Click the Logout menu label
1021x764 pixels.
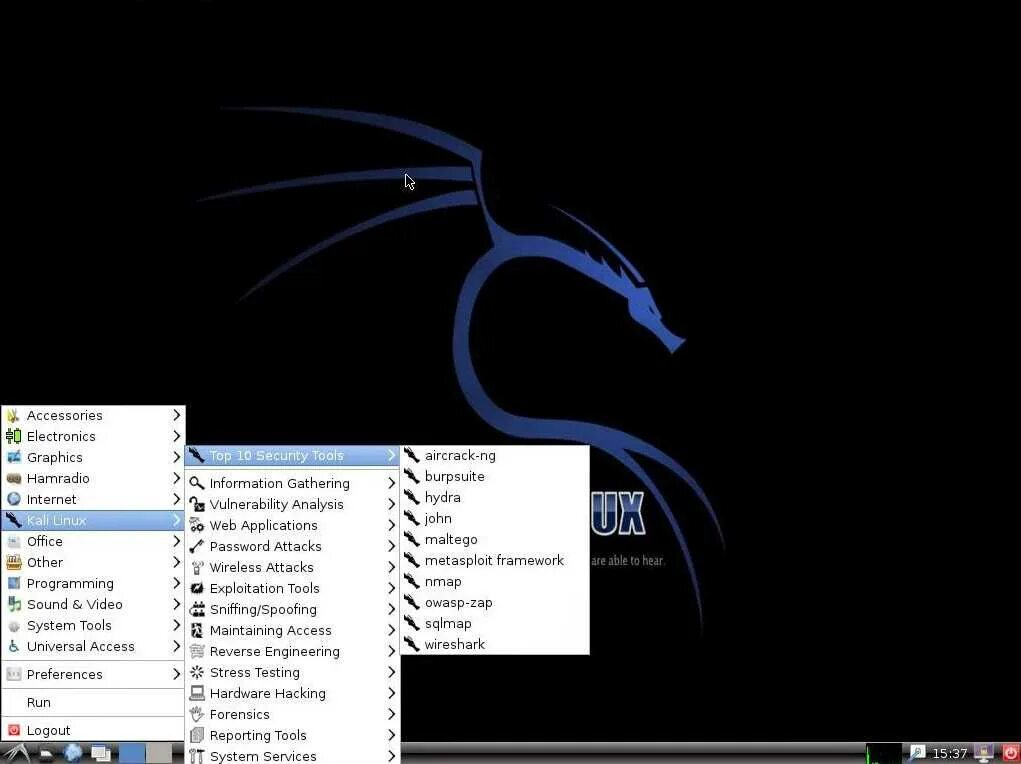(48, 730)
